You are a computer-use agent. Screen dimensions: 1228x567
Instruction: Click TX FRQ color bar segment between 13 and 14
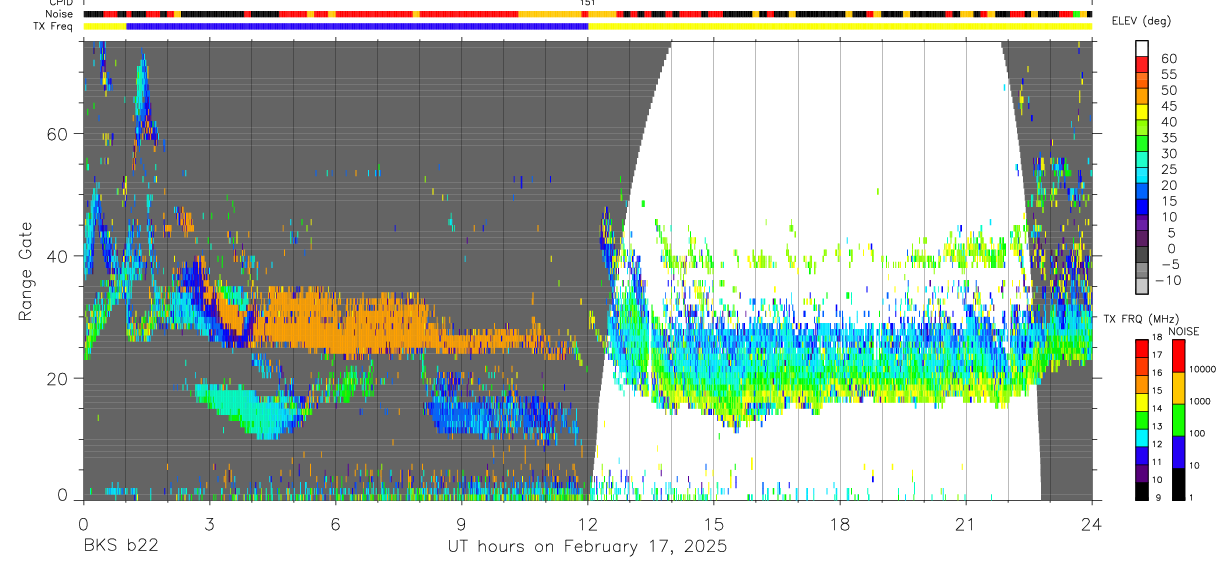1143,418
